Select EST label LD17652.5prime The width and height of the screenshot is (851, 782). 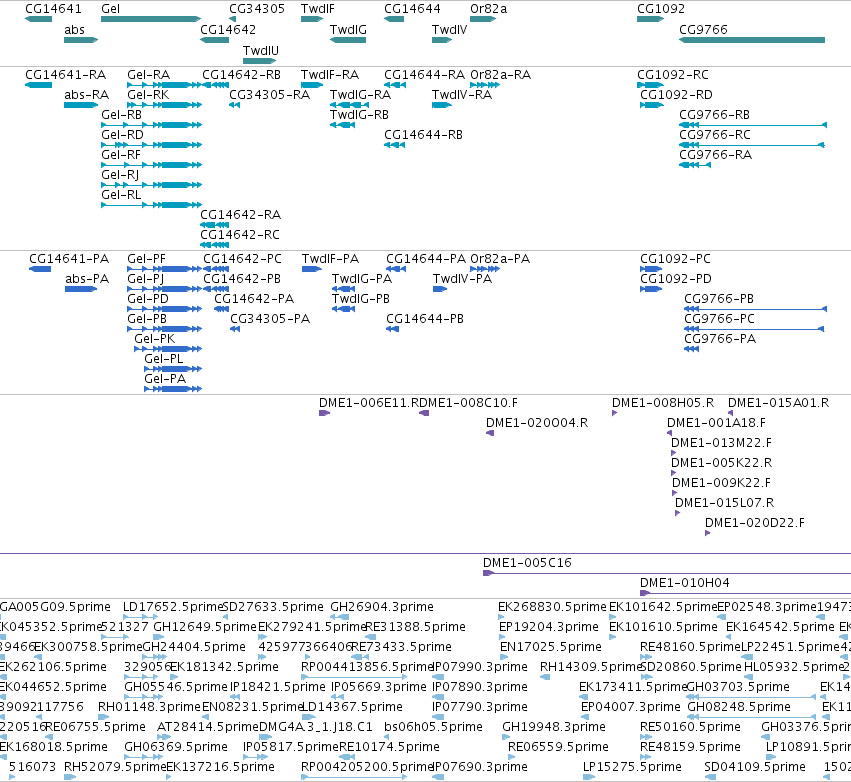(x=173, y=606)
